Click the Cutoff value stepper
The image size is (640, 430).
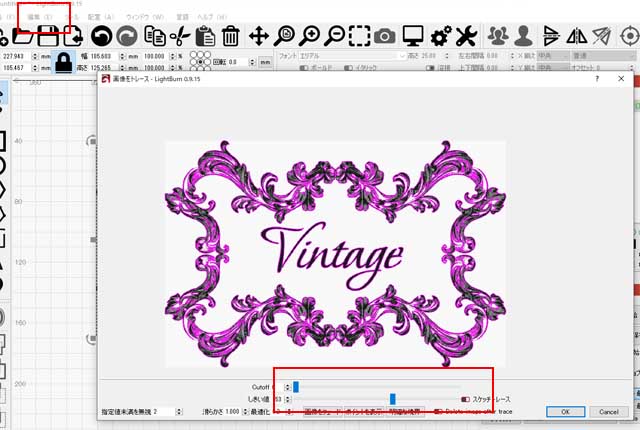coord(287,387)
